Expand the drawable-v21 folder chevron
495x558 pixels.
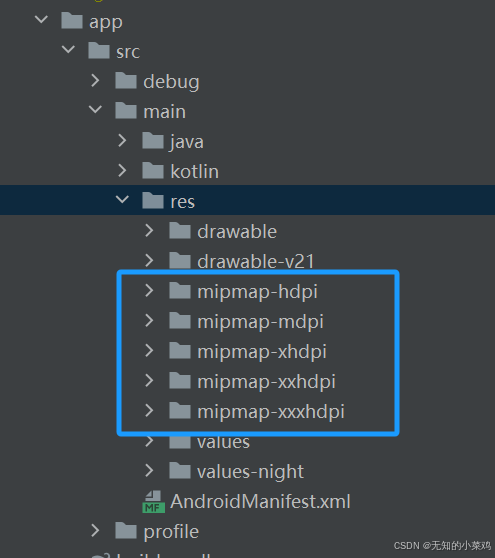click(149, 260)
